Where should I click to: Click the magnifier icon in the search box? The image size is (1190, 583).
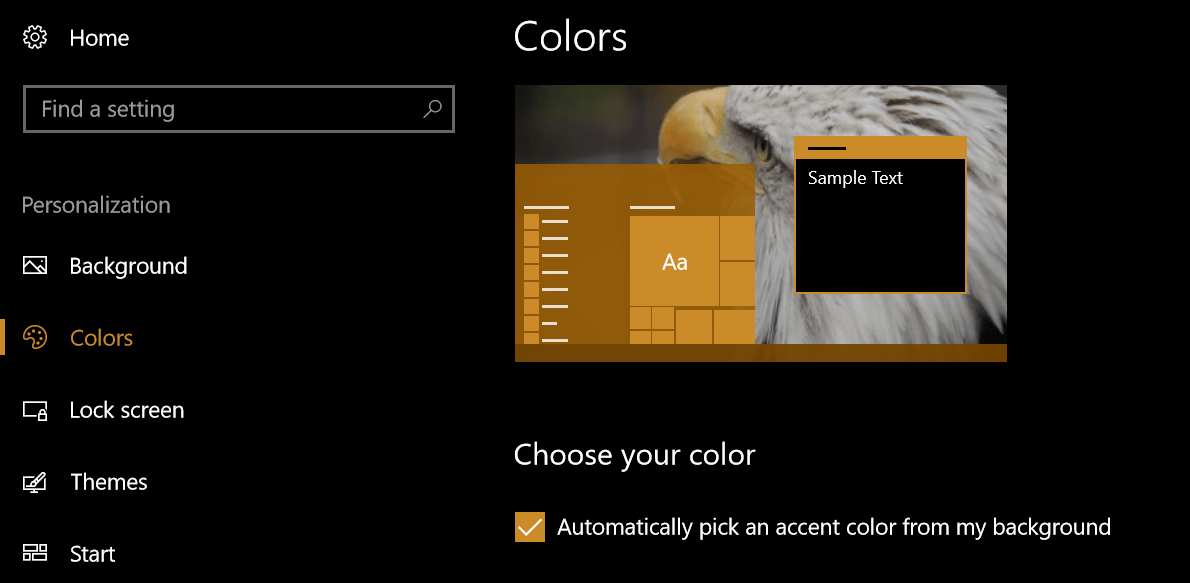pyautogui.click(x=431, y=109)
